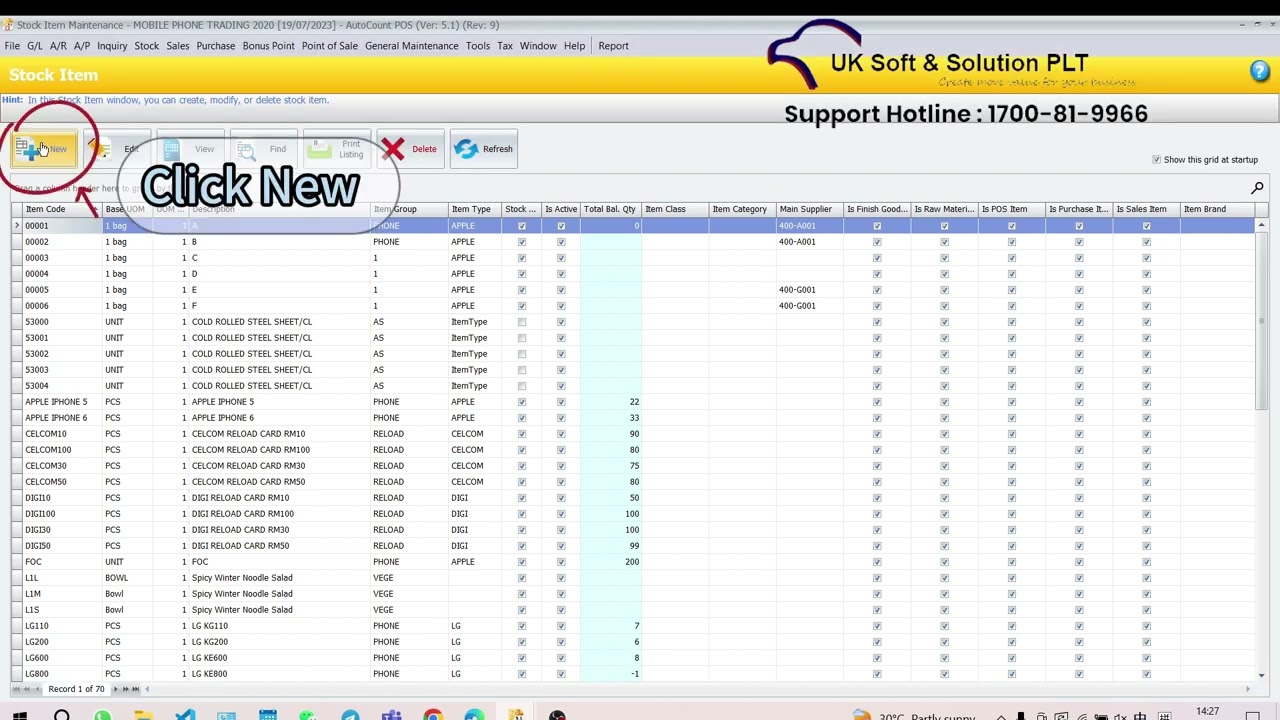1280x720 pixels.
Task: Click the New stock item toolbar button
Action: pos(43,149)
